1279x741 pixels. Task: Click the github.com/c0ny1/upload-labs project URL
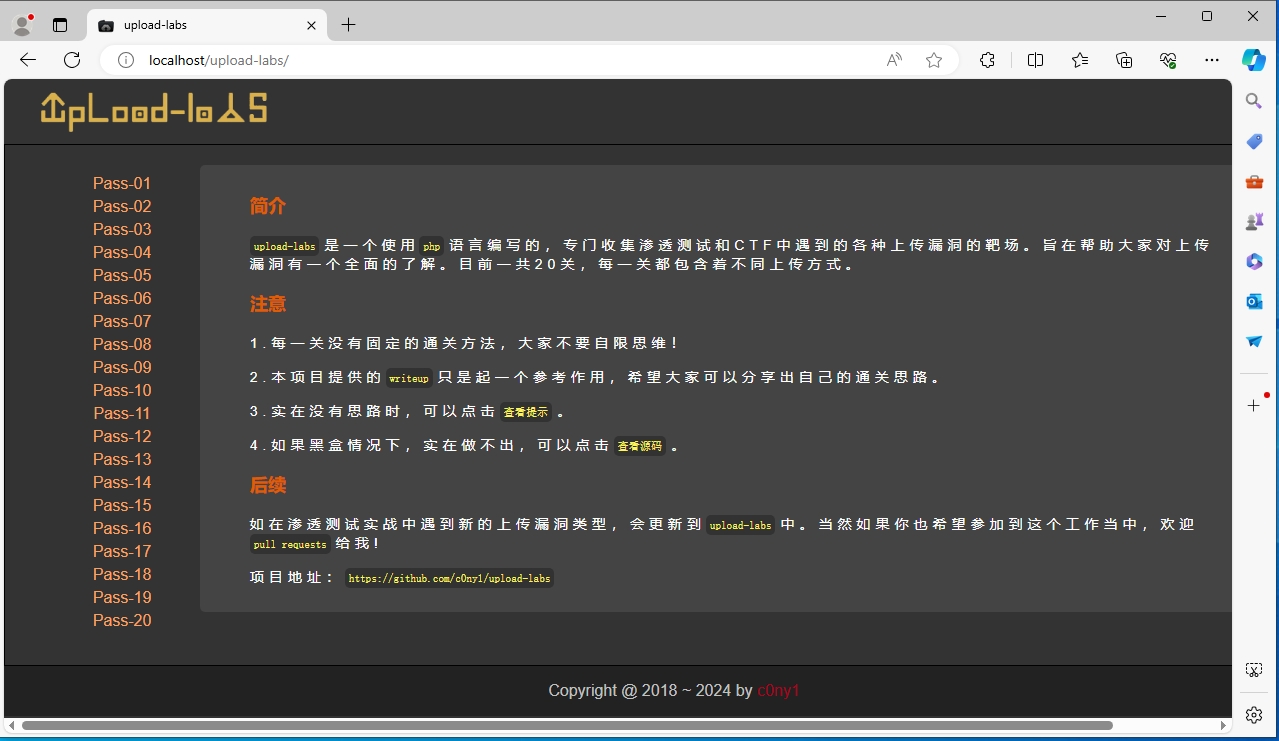(449, 578)
